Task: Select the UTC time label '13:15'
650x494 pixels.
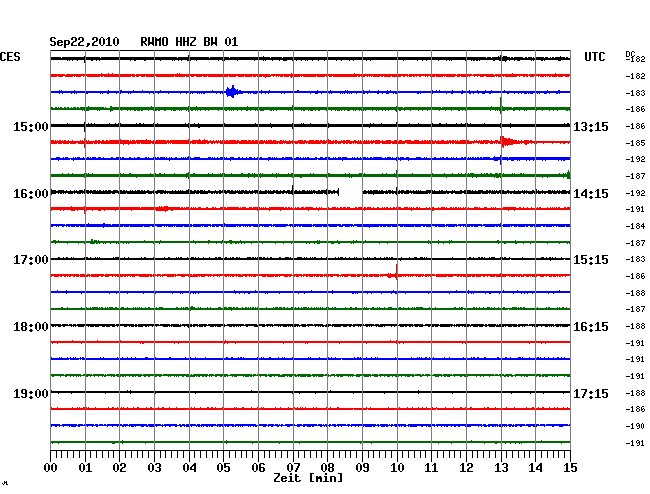Action: pyautogui.click(x=591, y=126)
